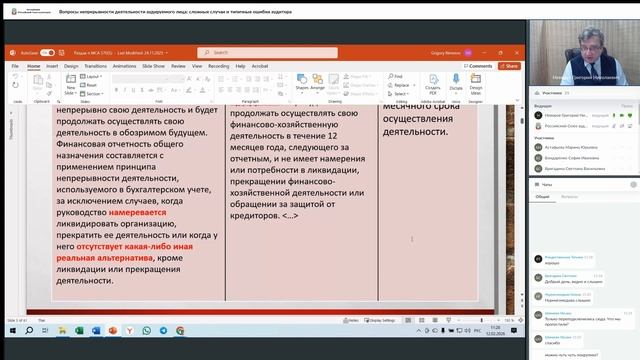
Task: Click the taskbar search icon
Action: click(x=29, y=331)
